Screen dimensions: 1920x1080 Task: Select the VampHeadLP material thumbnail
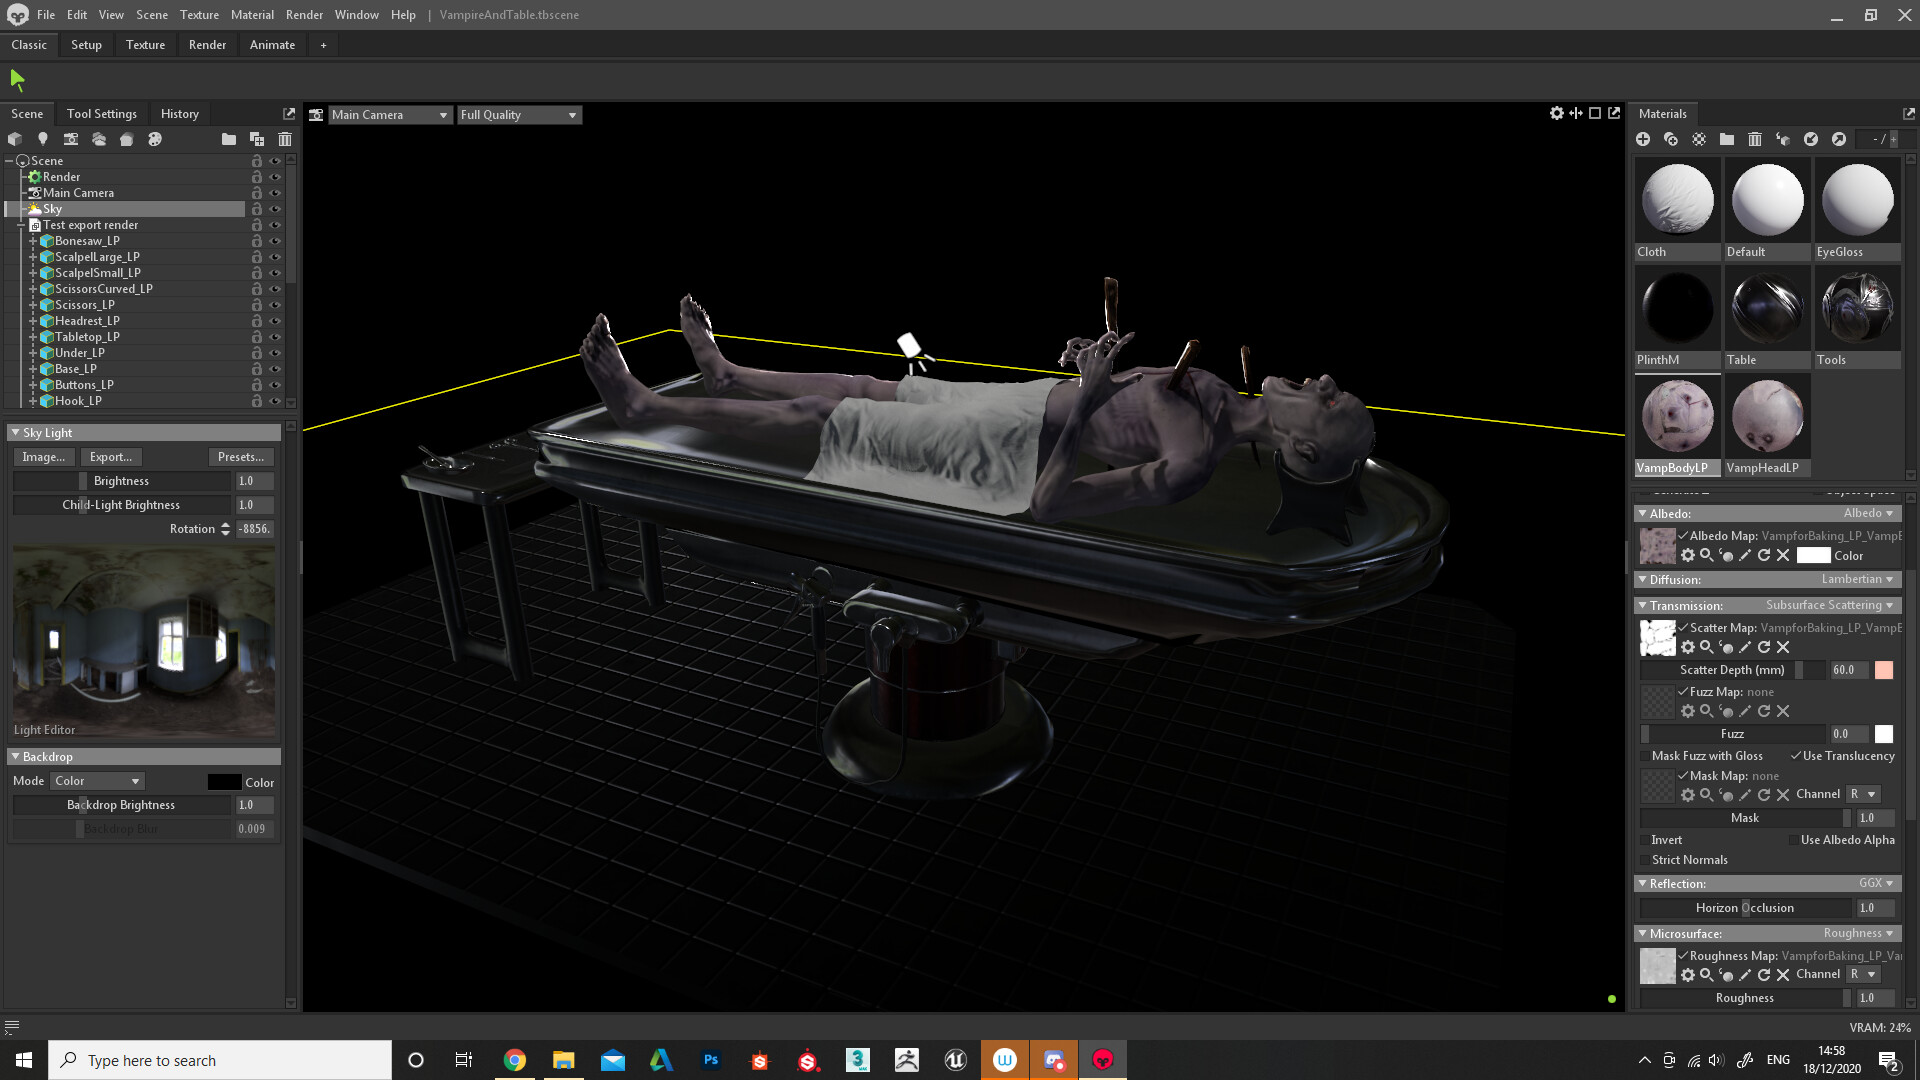(1766, 415)
